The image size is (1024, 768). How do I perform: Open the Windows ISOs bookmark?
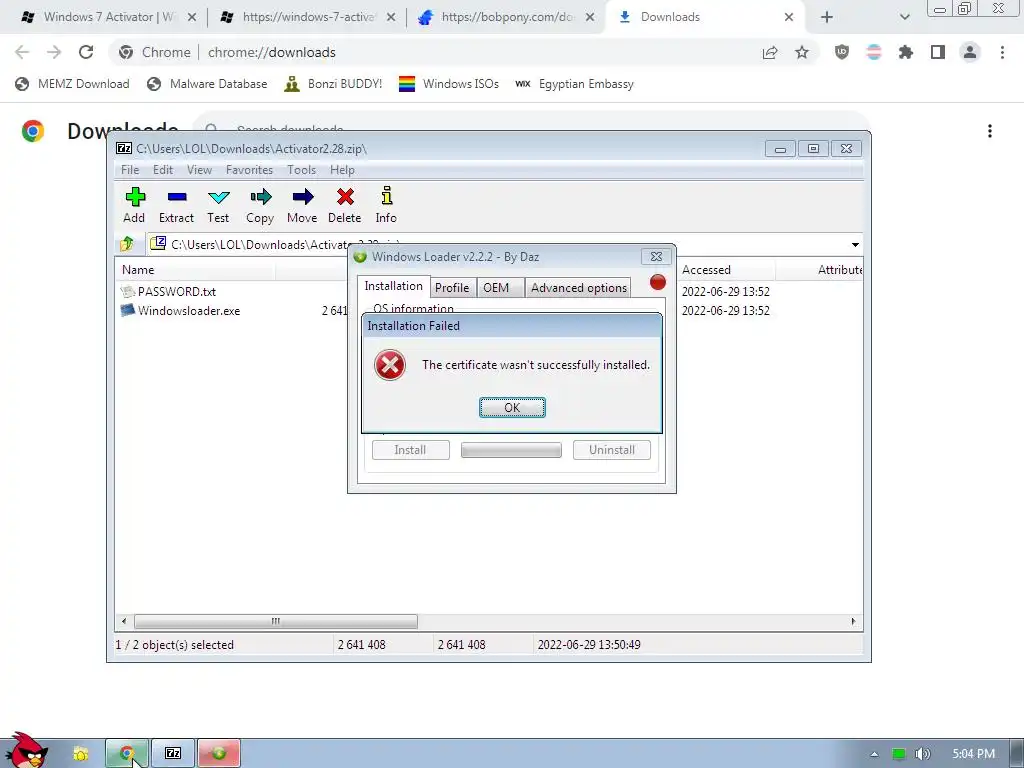[x=449, y=84]
